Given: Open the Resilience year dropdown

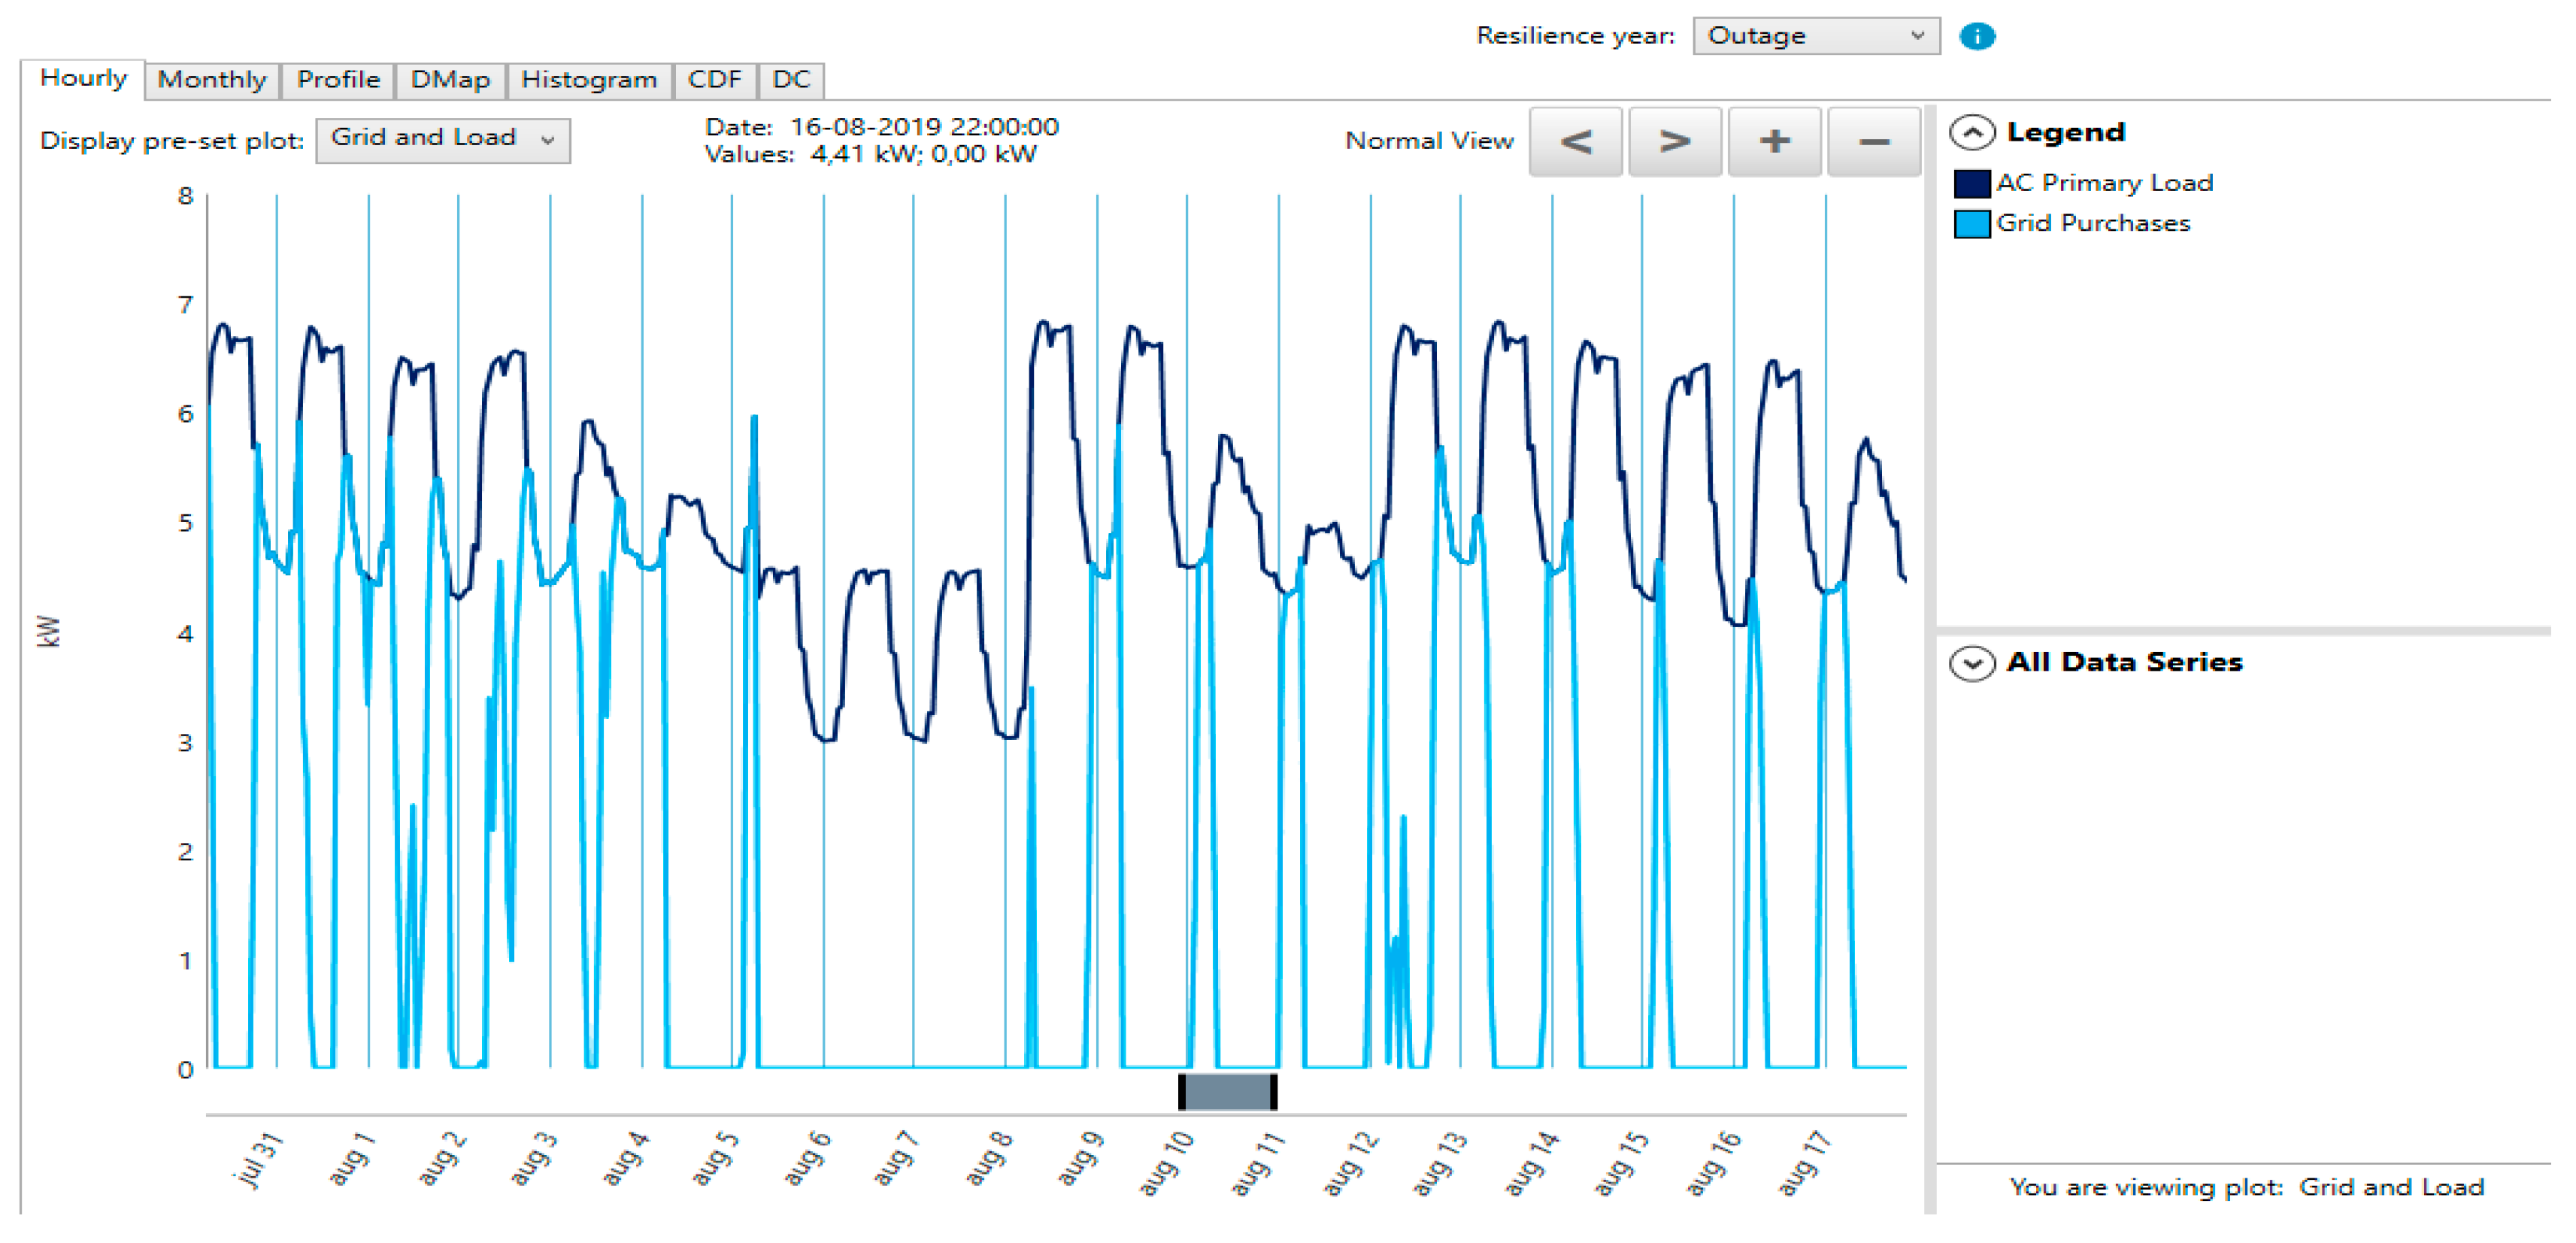Looking at the screenshot, I should tap(1815, 36).
